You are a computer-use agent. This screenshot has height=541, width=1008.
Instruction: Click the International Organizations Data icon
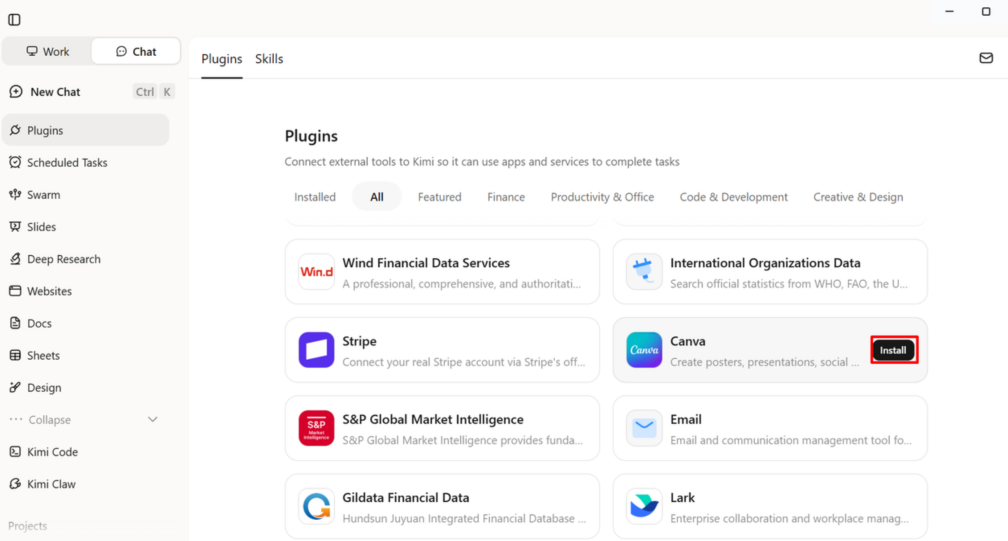pyautogui.click(x=644, y=272)
